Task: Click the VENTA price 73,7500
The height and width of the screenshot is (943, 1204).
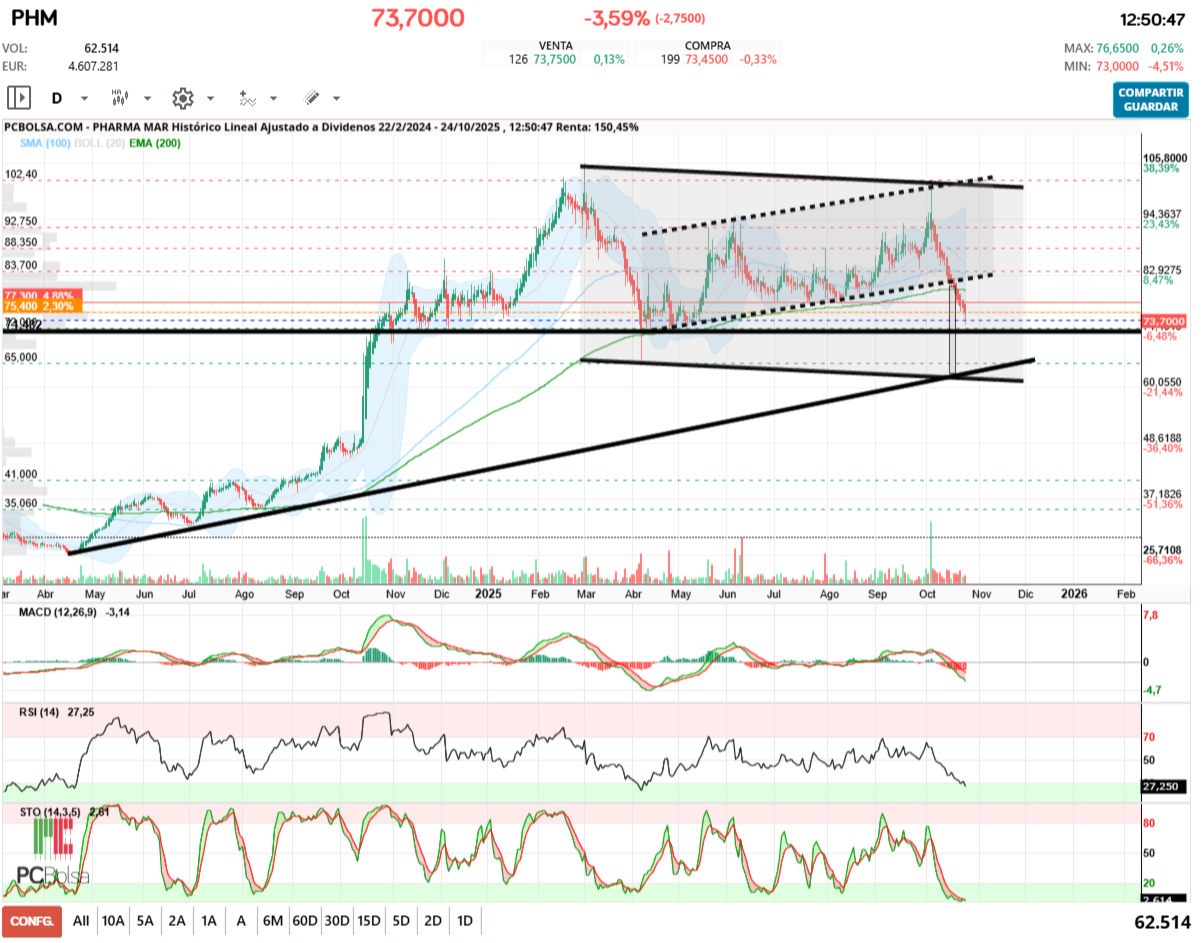Action: tap(554, 59)
